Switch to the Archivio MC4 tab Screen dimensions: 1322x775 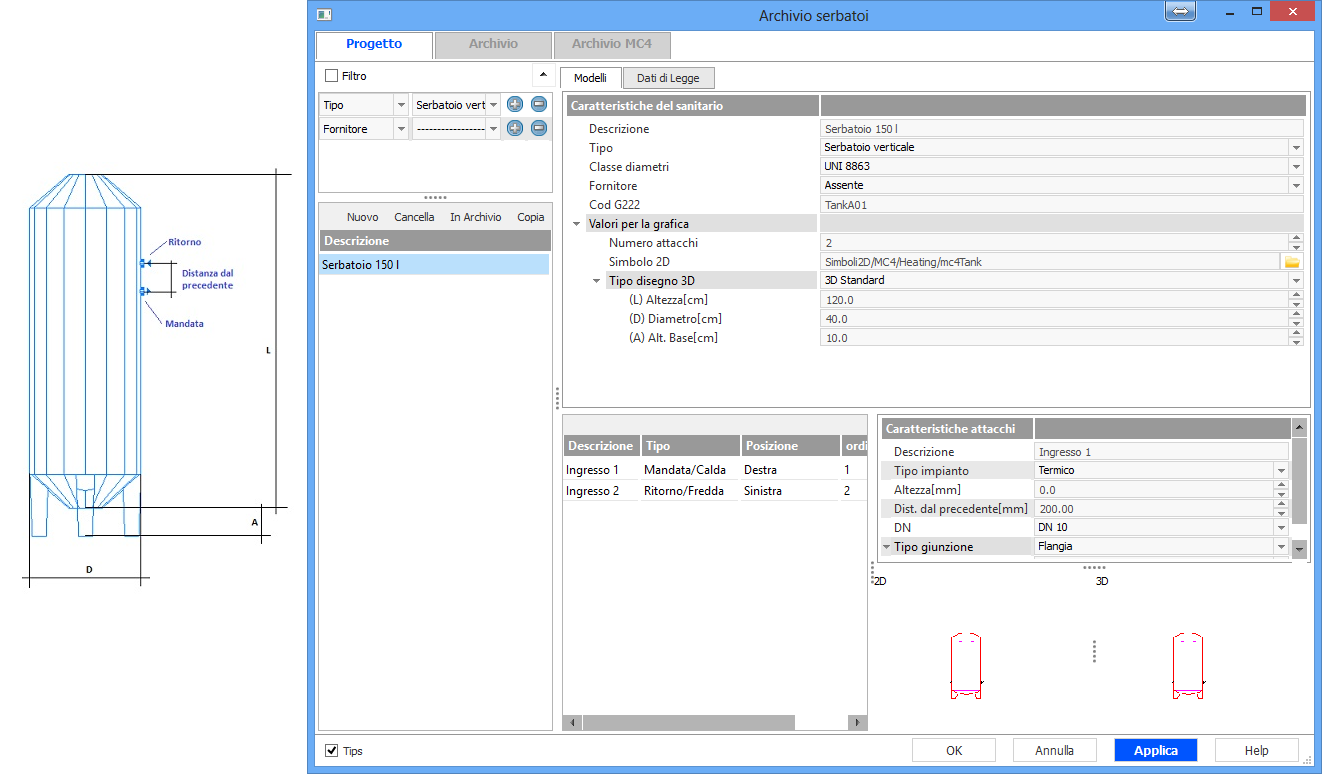coord(611,45)
